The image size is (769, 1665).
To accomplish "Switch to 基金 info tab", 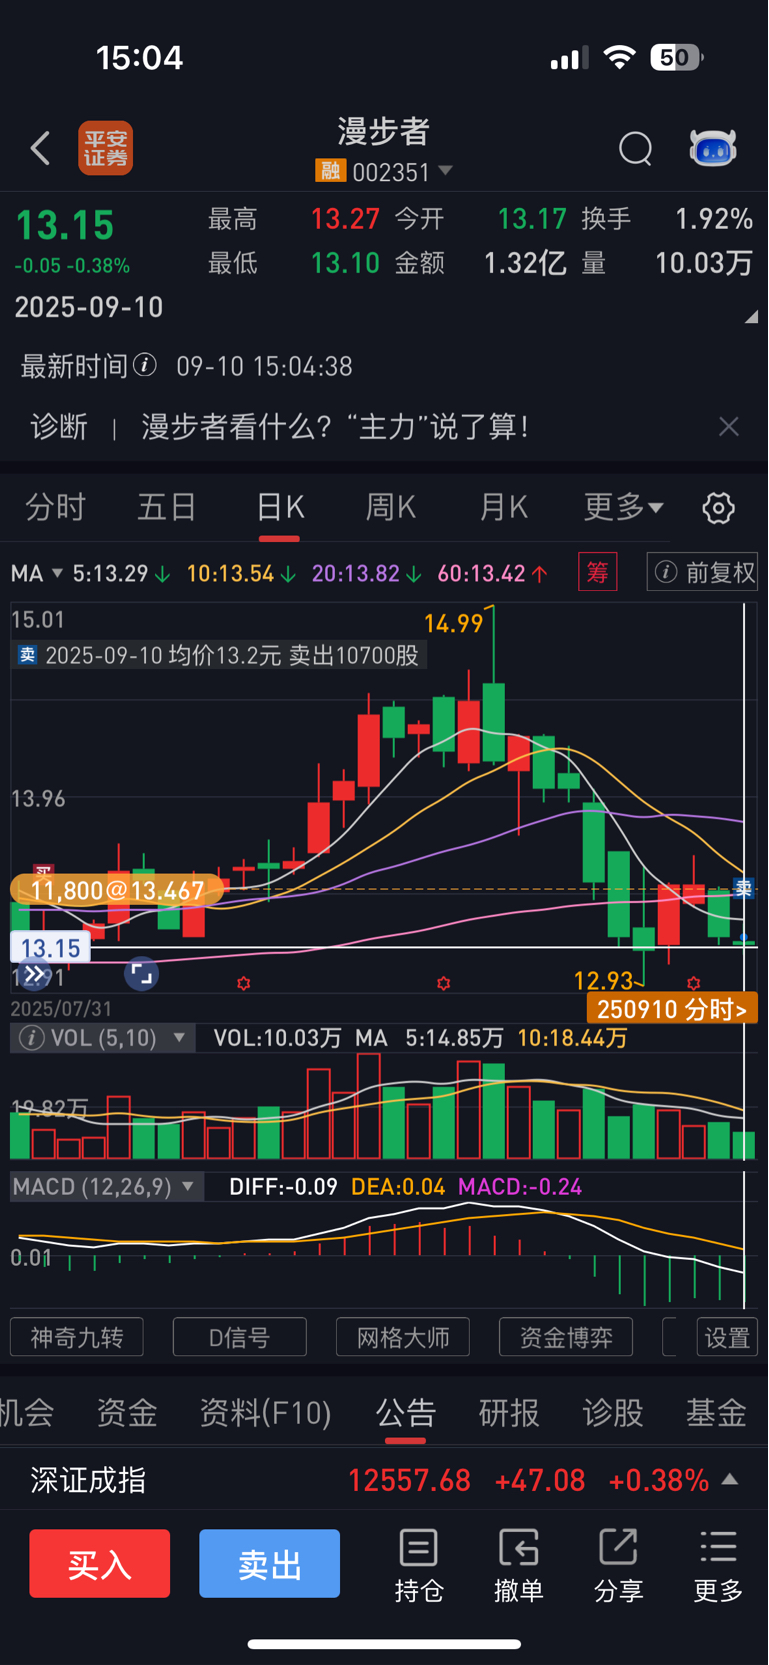I will 716,1412.
